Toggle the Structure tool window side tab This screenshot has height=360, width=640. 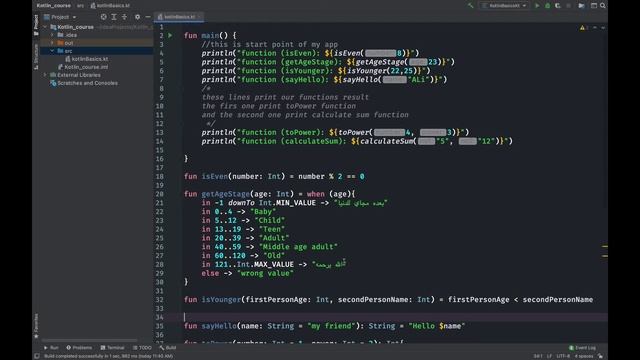pos(36,56)
